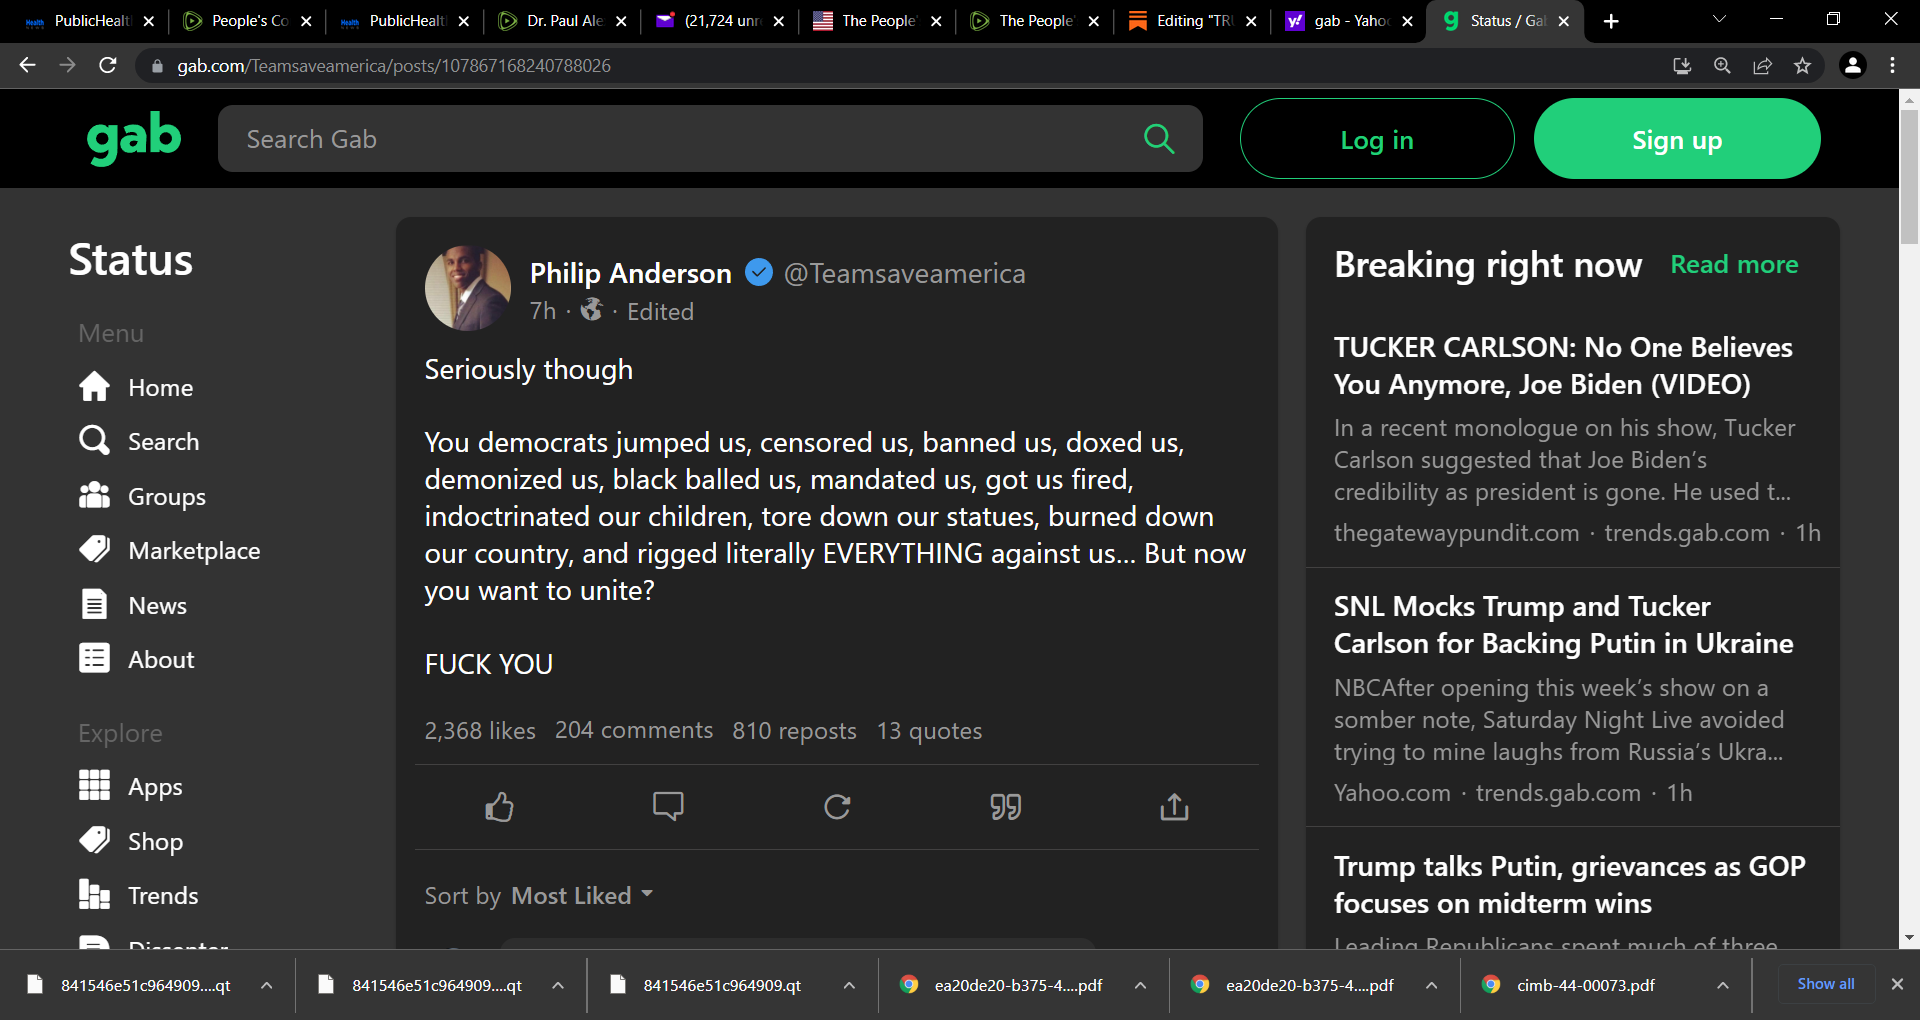Open News in the sidebar menu

(x=133, y=605)
